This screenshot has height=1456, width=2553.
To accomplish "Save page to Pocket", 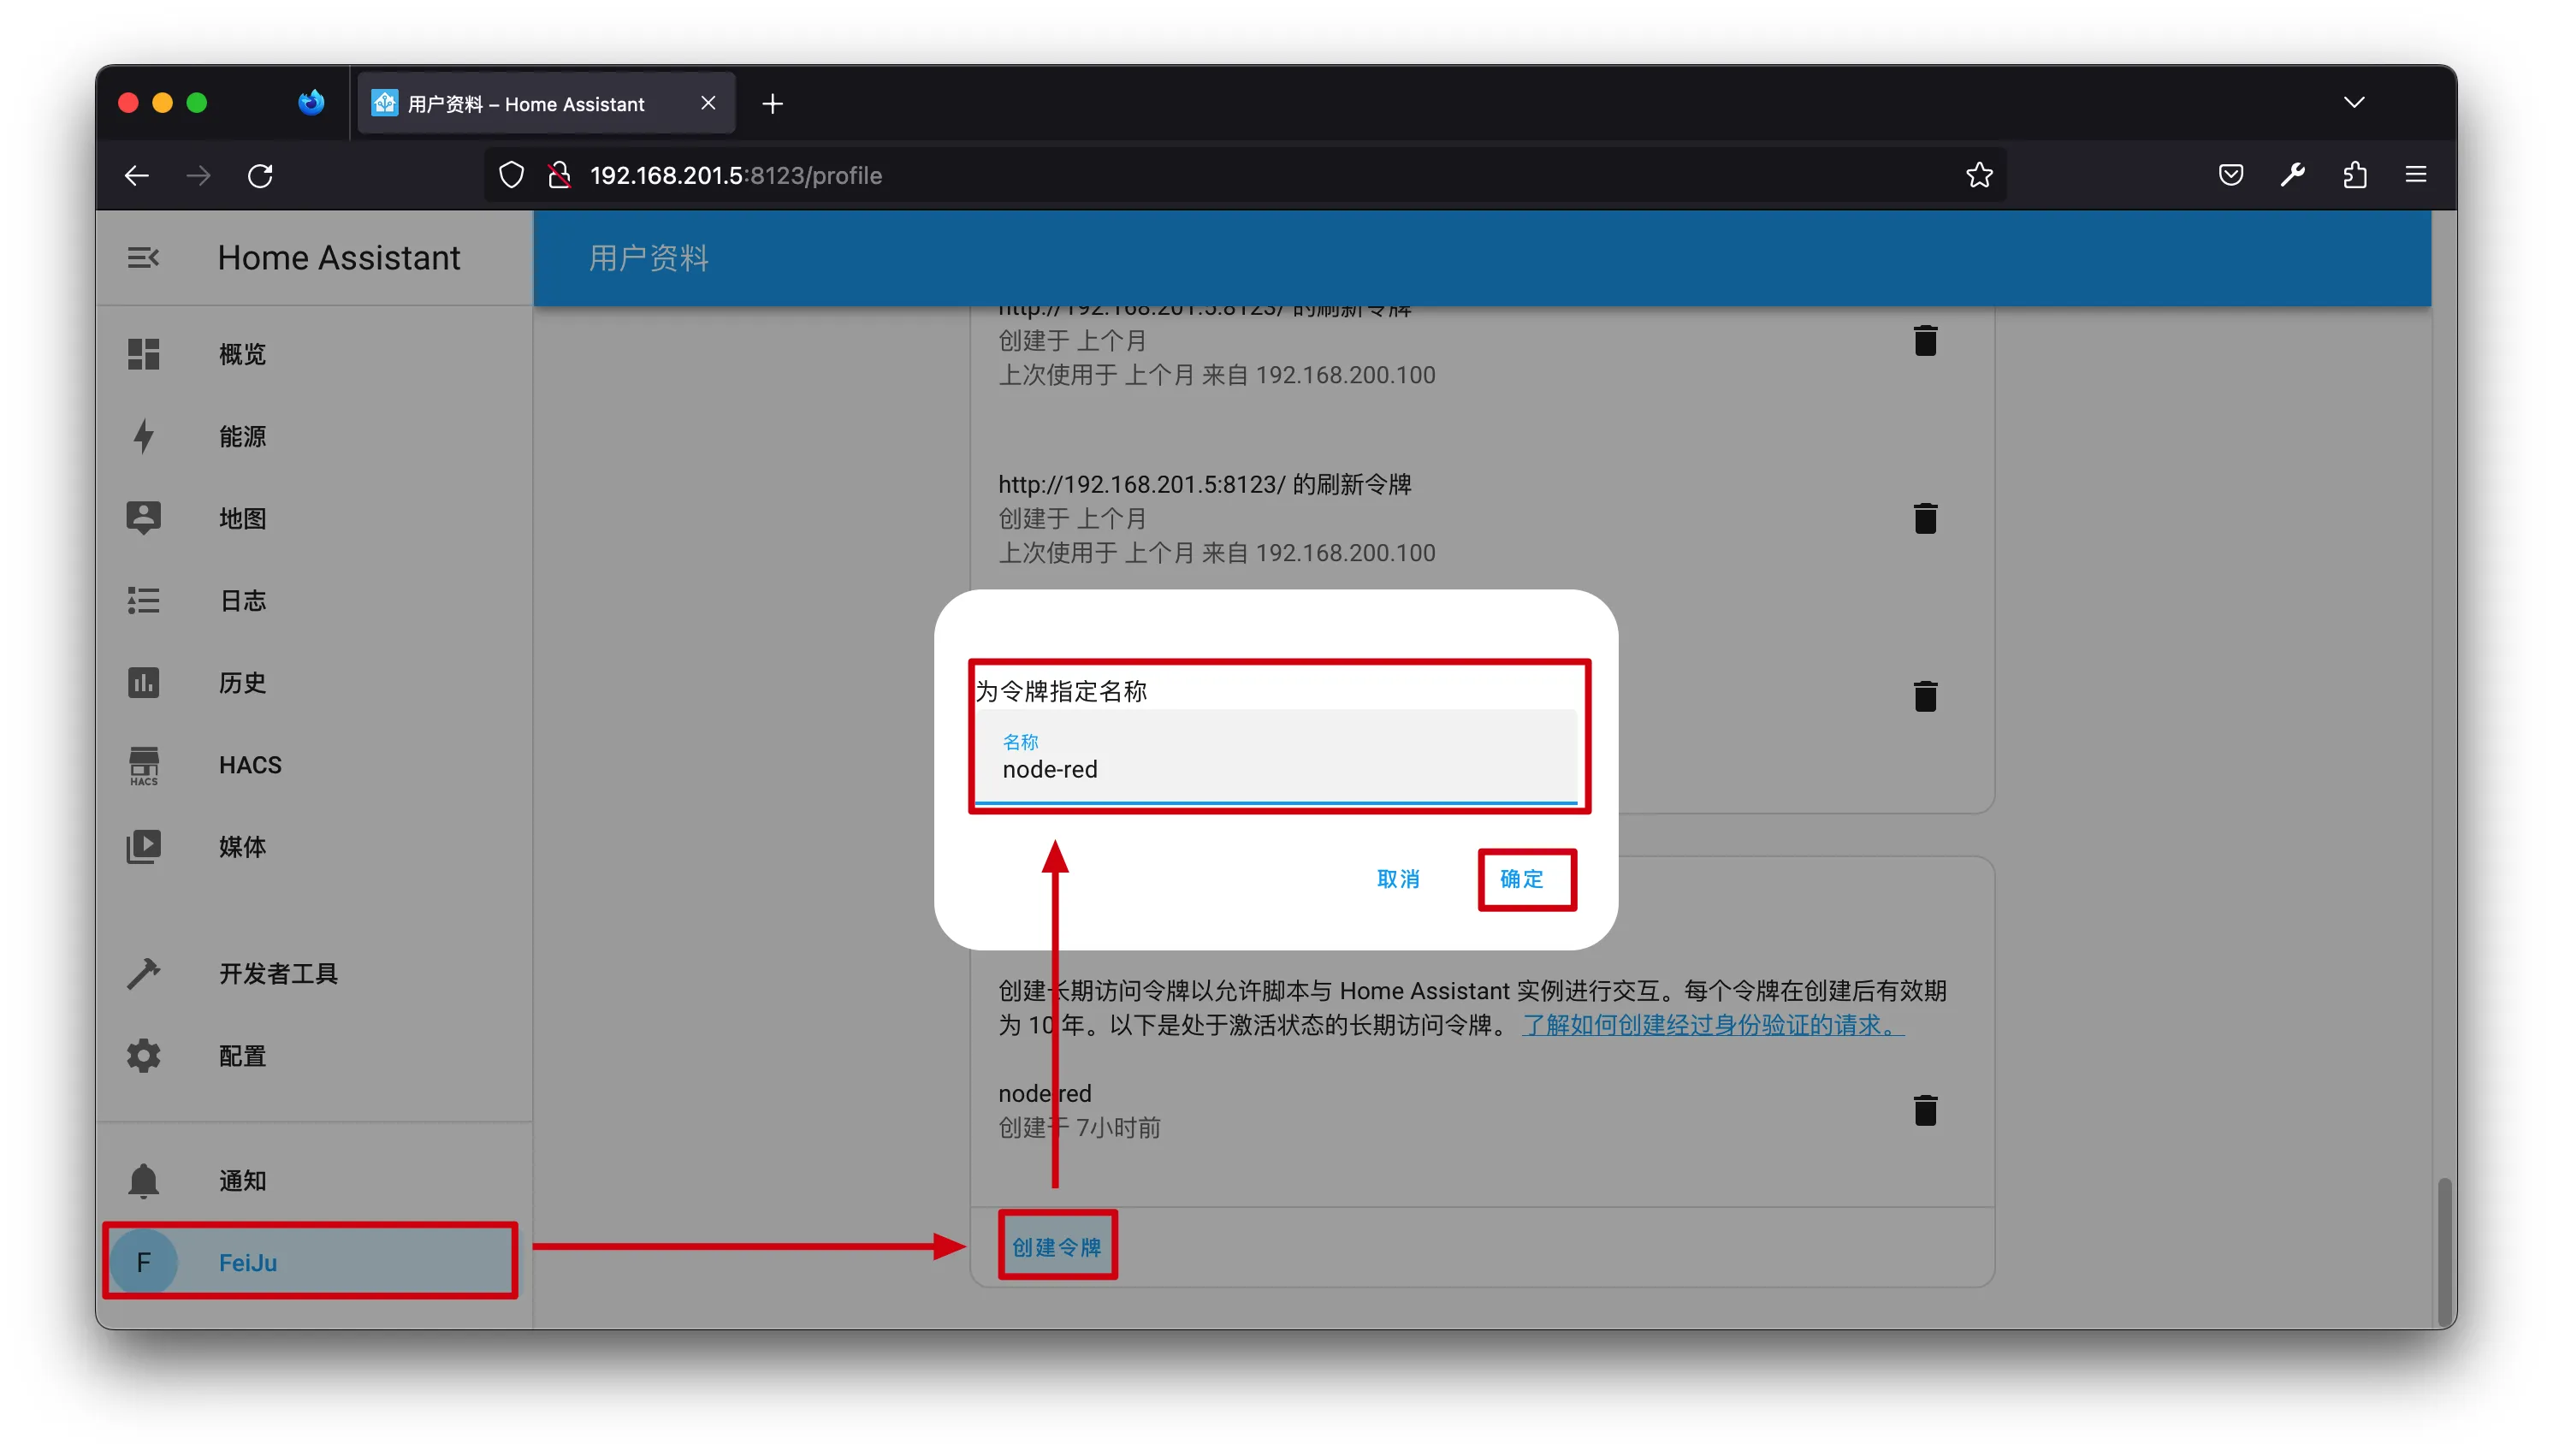I will tap(2230, 175).
